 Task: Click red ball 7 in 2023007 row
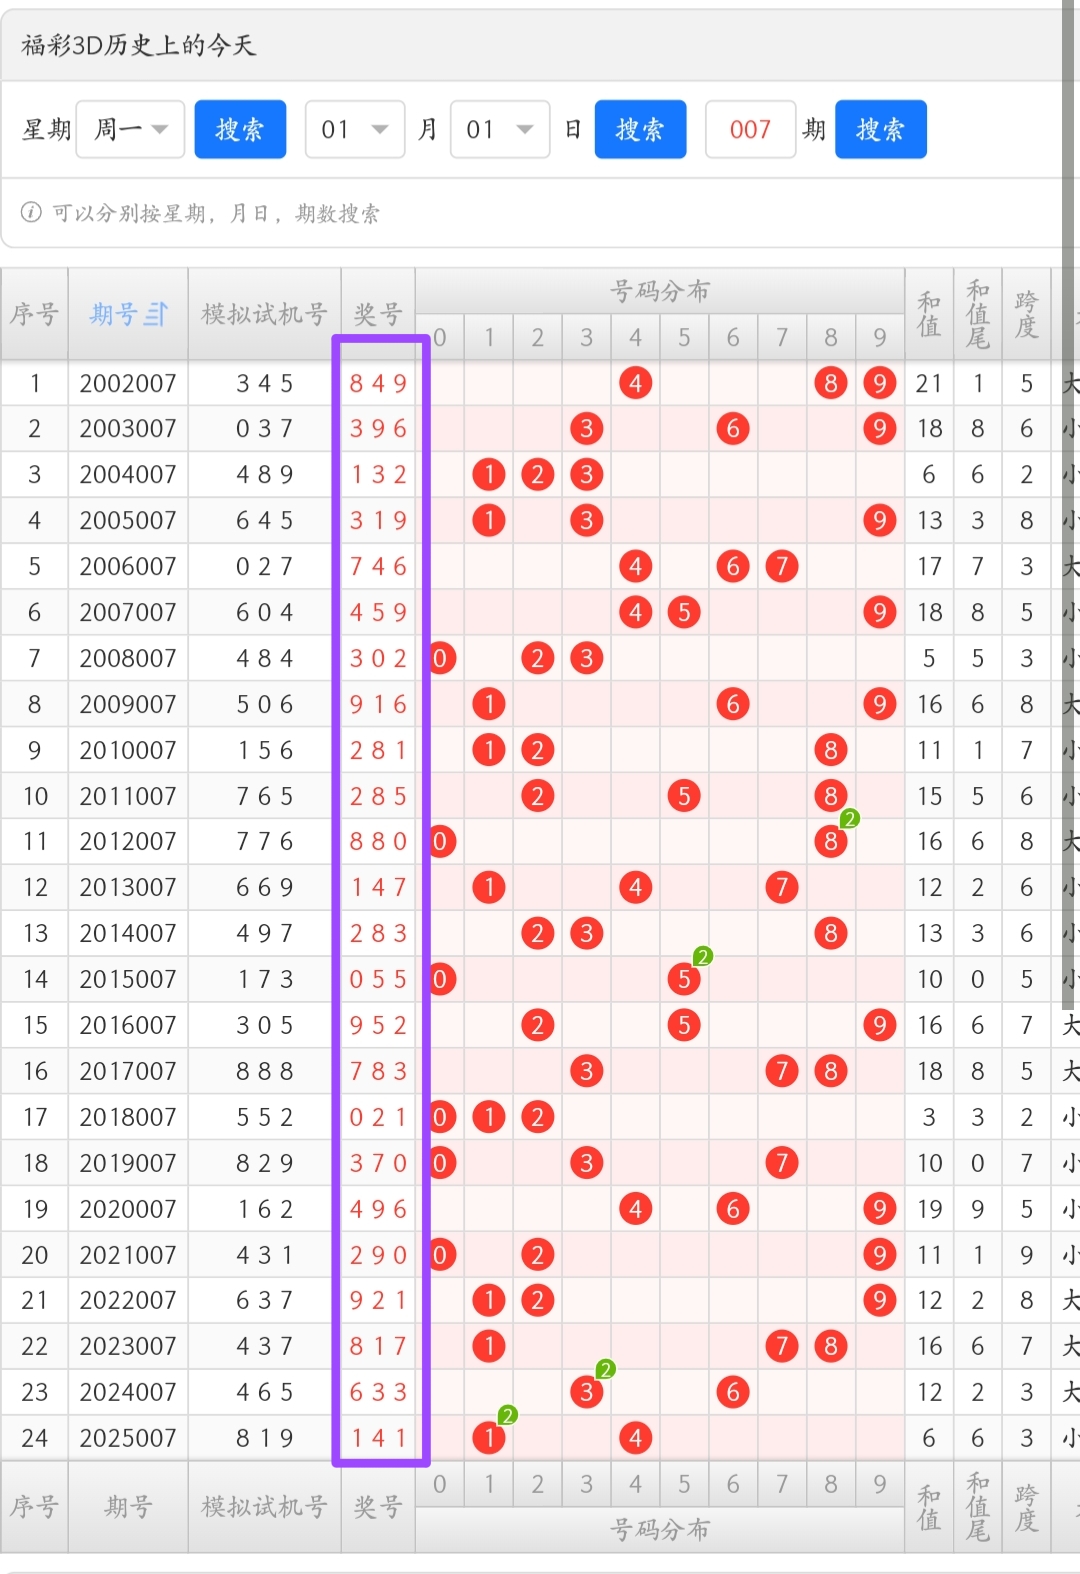[782, 1346]
